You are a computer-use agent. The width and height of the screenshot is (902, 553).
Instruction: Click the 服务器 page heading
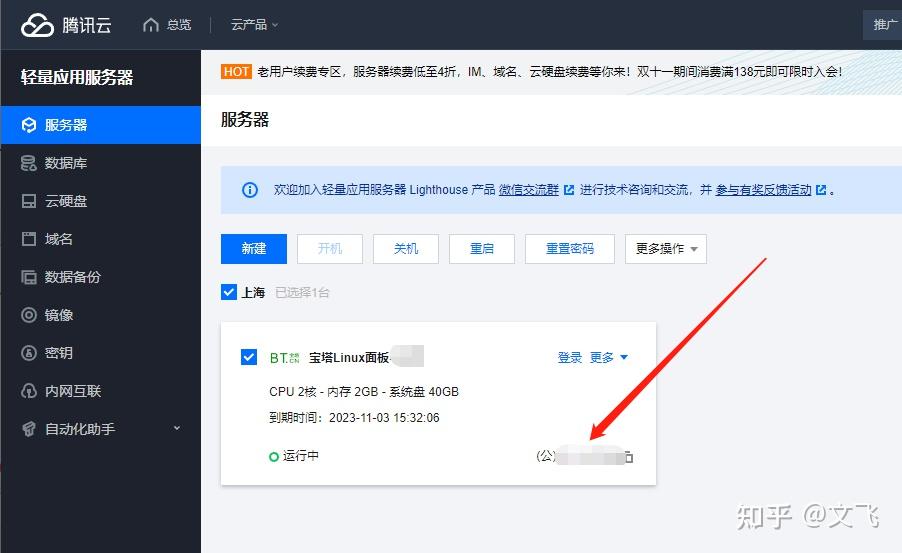pyautogui.click(x=245, y=120)
